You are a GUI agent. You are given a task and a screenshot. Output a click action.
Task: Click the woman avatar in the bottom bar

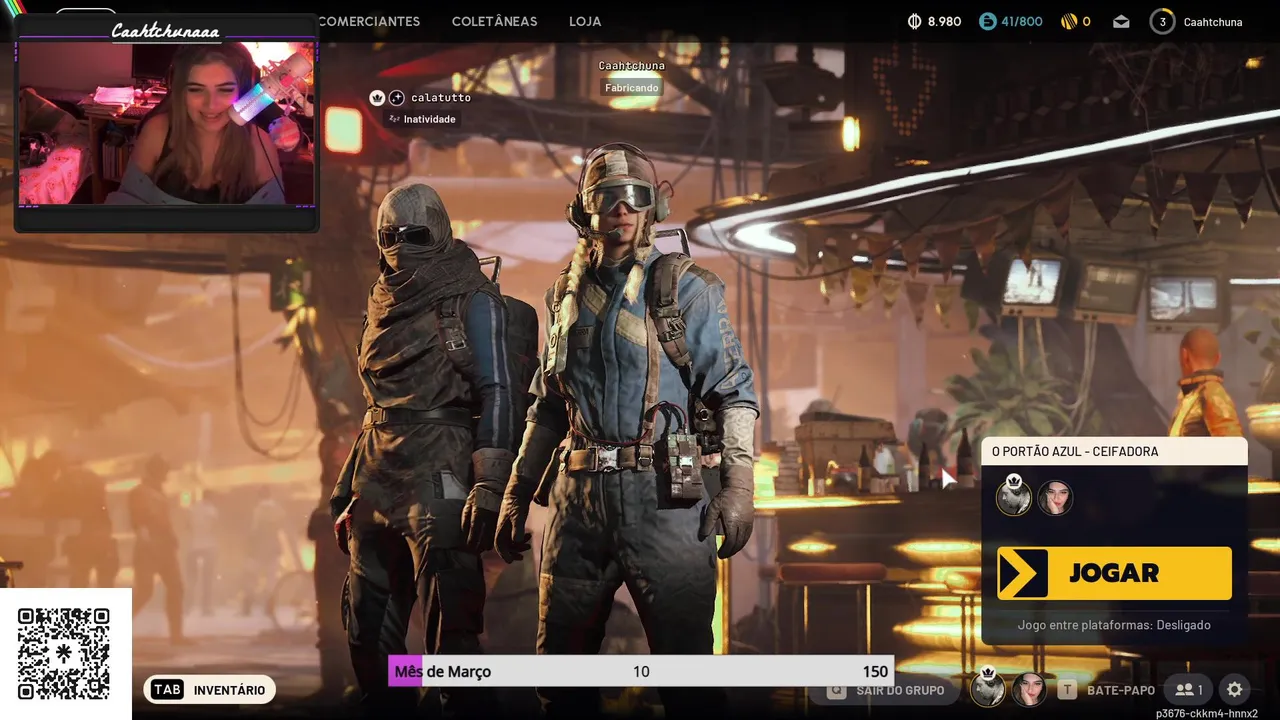point(1029,689)
